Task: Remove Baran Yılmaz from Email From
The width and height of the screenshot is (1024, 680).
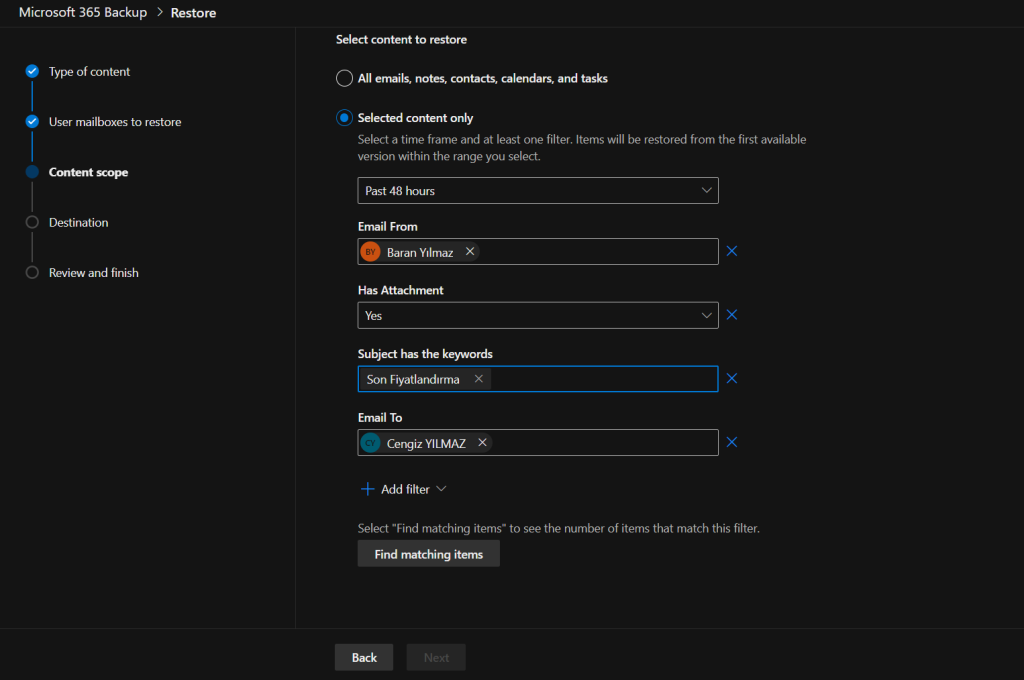Action: pyautogui.click(x=470, y=252)
